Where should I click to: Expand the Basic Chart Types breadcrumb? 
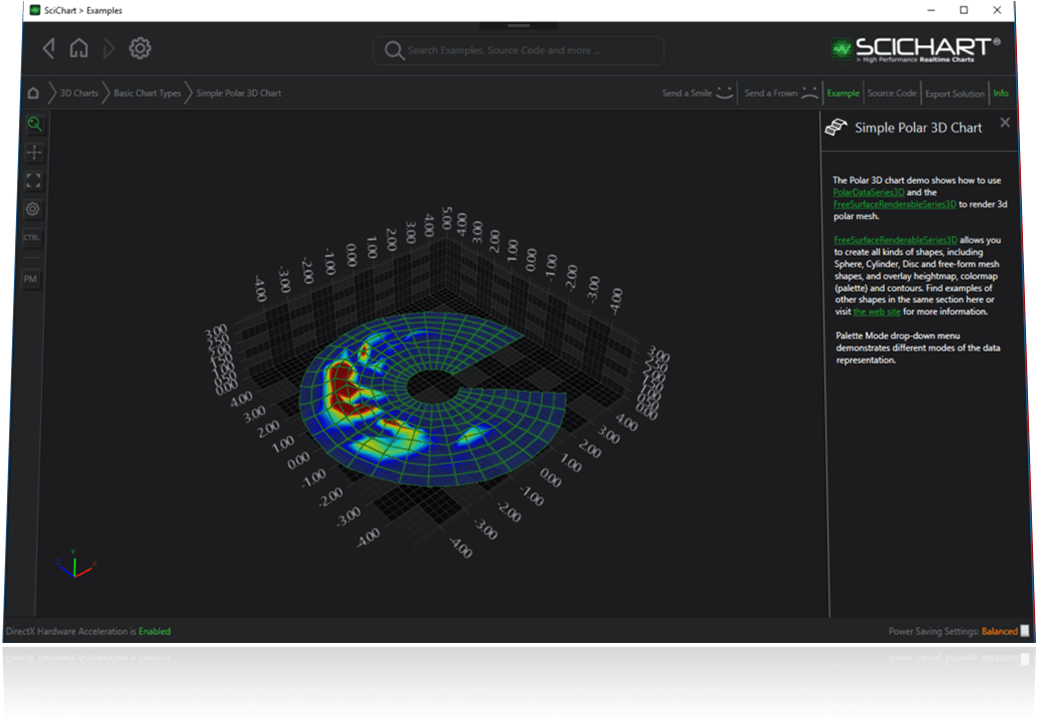(x=147, y=93)
